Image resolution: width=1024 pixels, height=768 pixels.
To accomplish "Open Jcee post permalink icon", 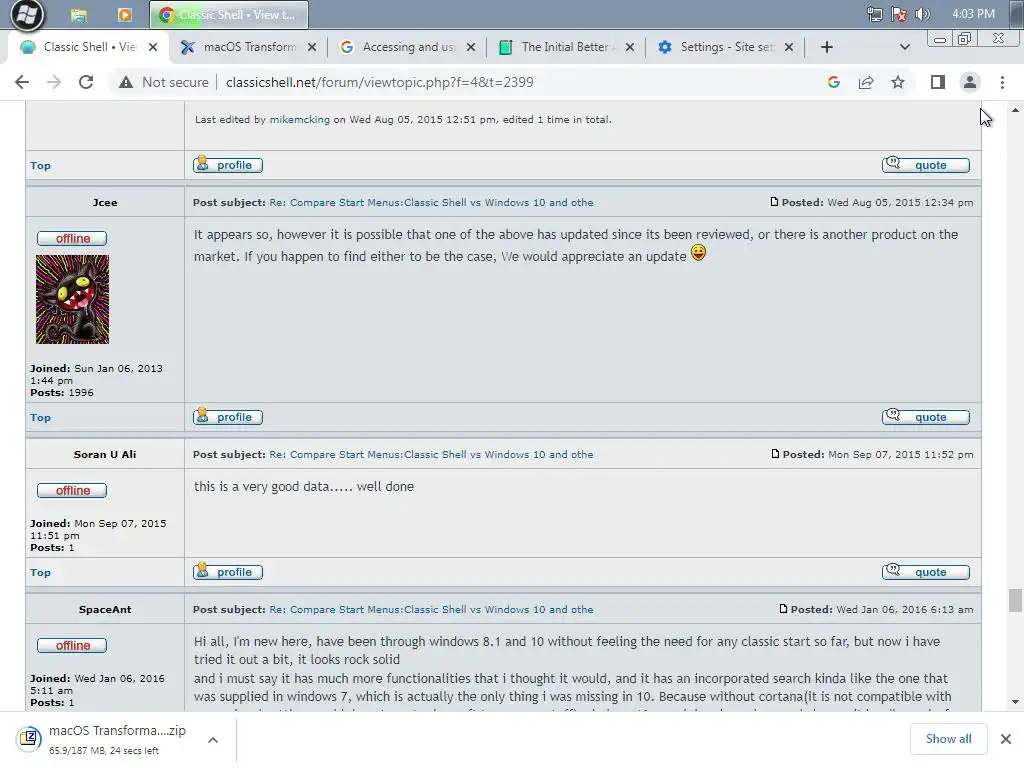I will (x=774, y=202).
